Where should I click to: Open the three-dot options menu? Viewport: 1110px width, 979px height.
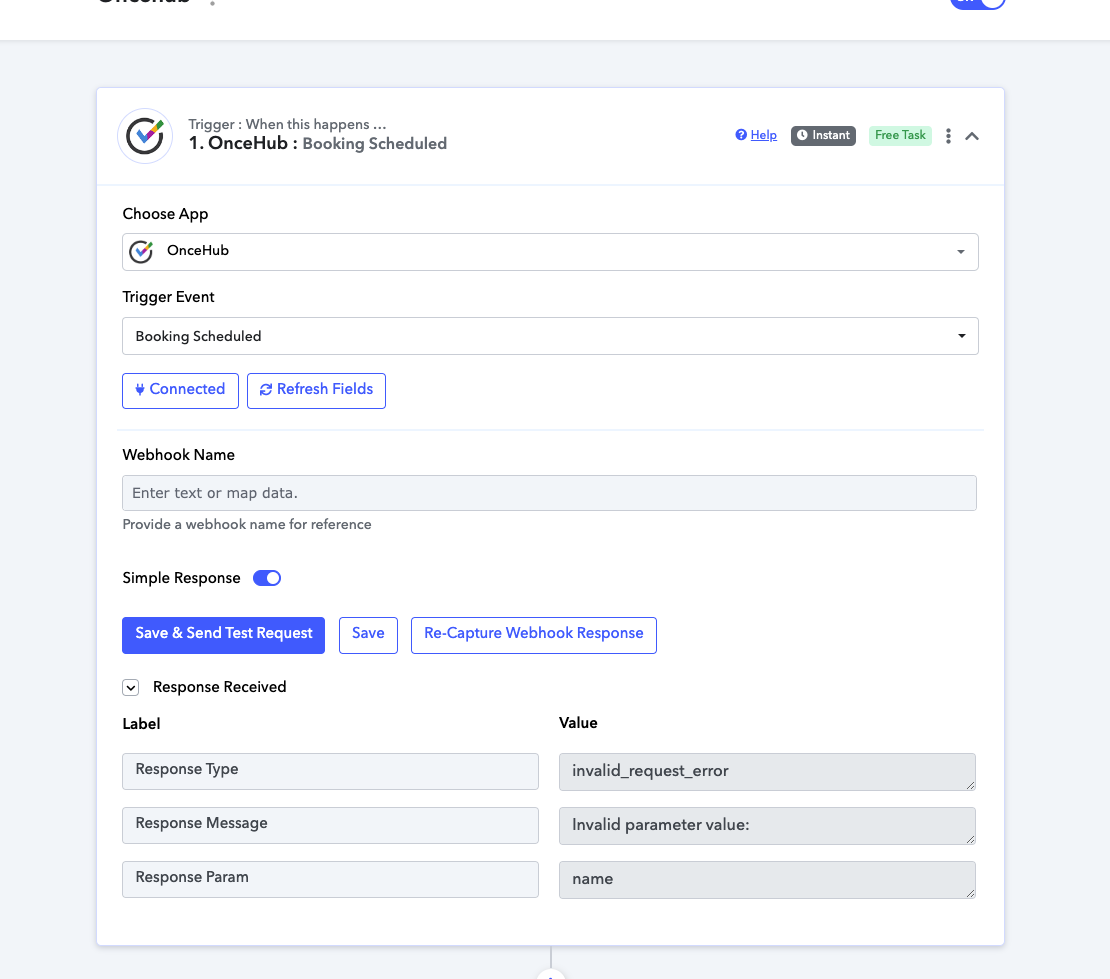click(x=948, y=136)
